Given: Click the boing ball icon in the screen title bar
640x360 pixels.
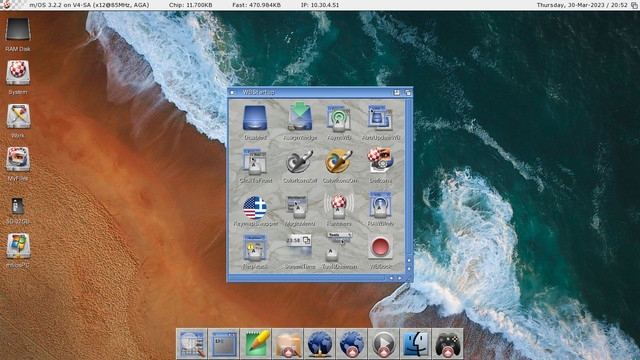Looking at the screenshot, I should 7,4.
